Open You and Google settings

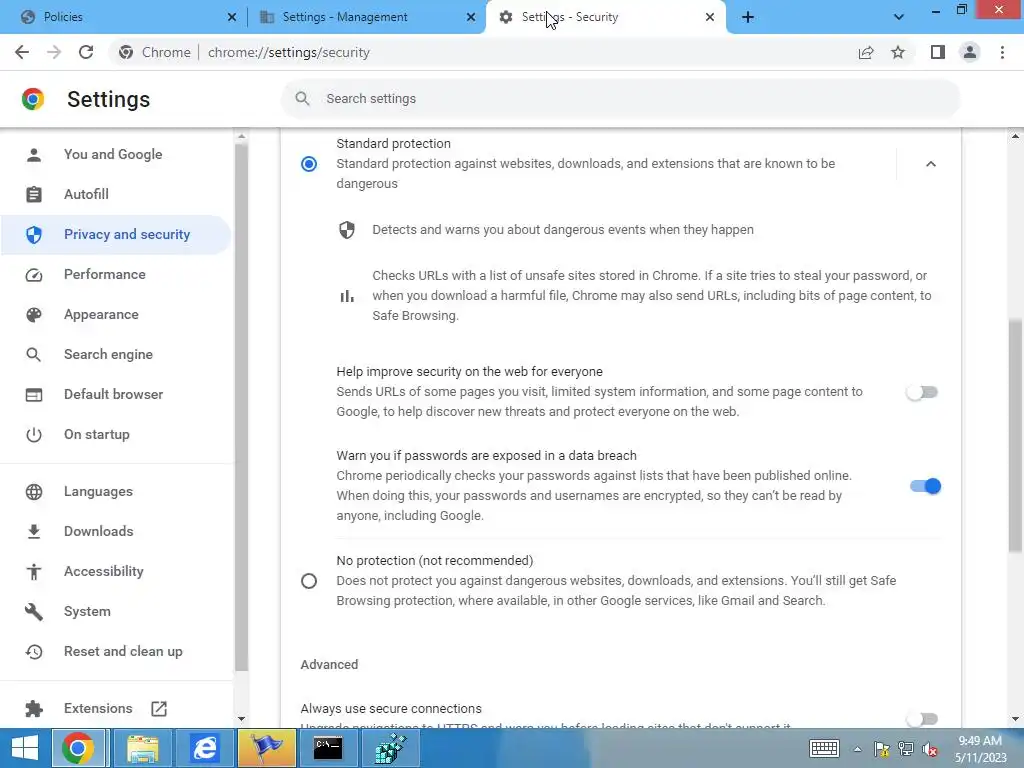click(116, 154)
